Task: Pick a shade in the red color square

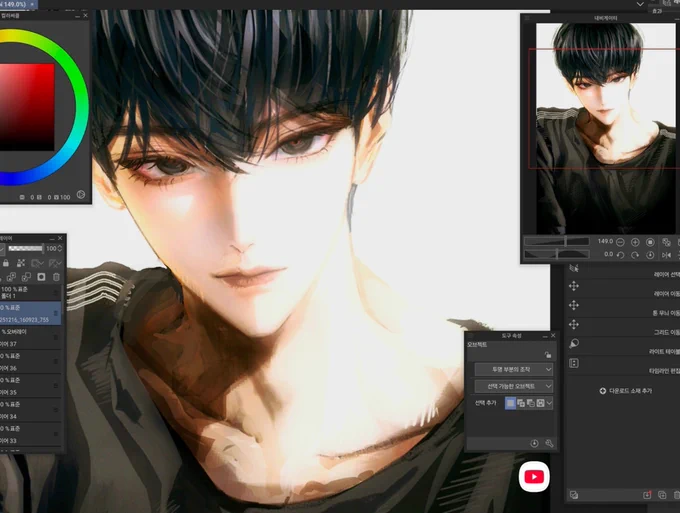Action: [x=27, y=107]
